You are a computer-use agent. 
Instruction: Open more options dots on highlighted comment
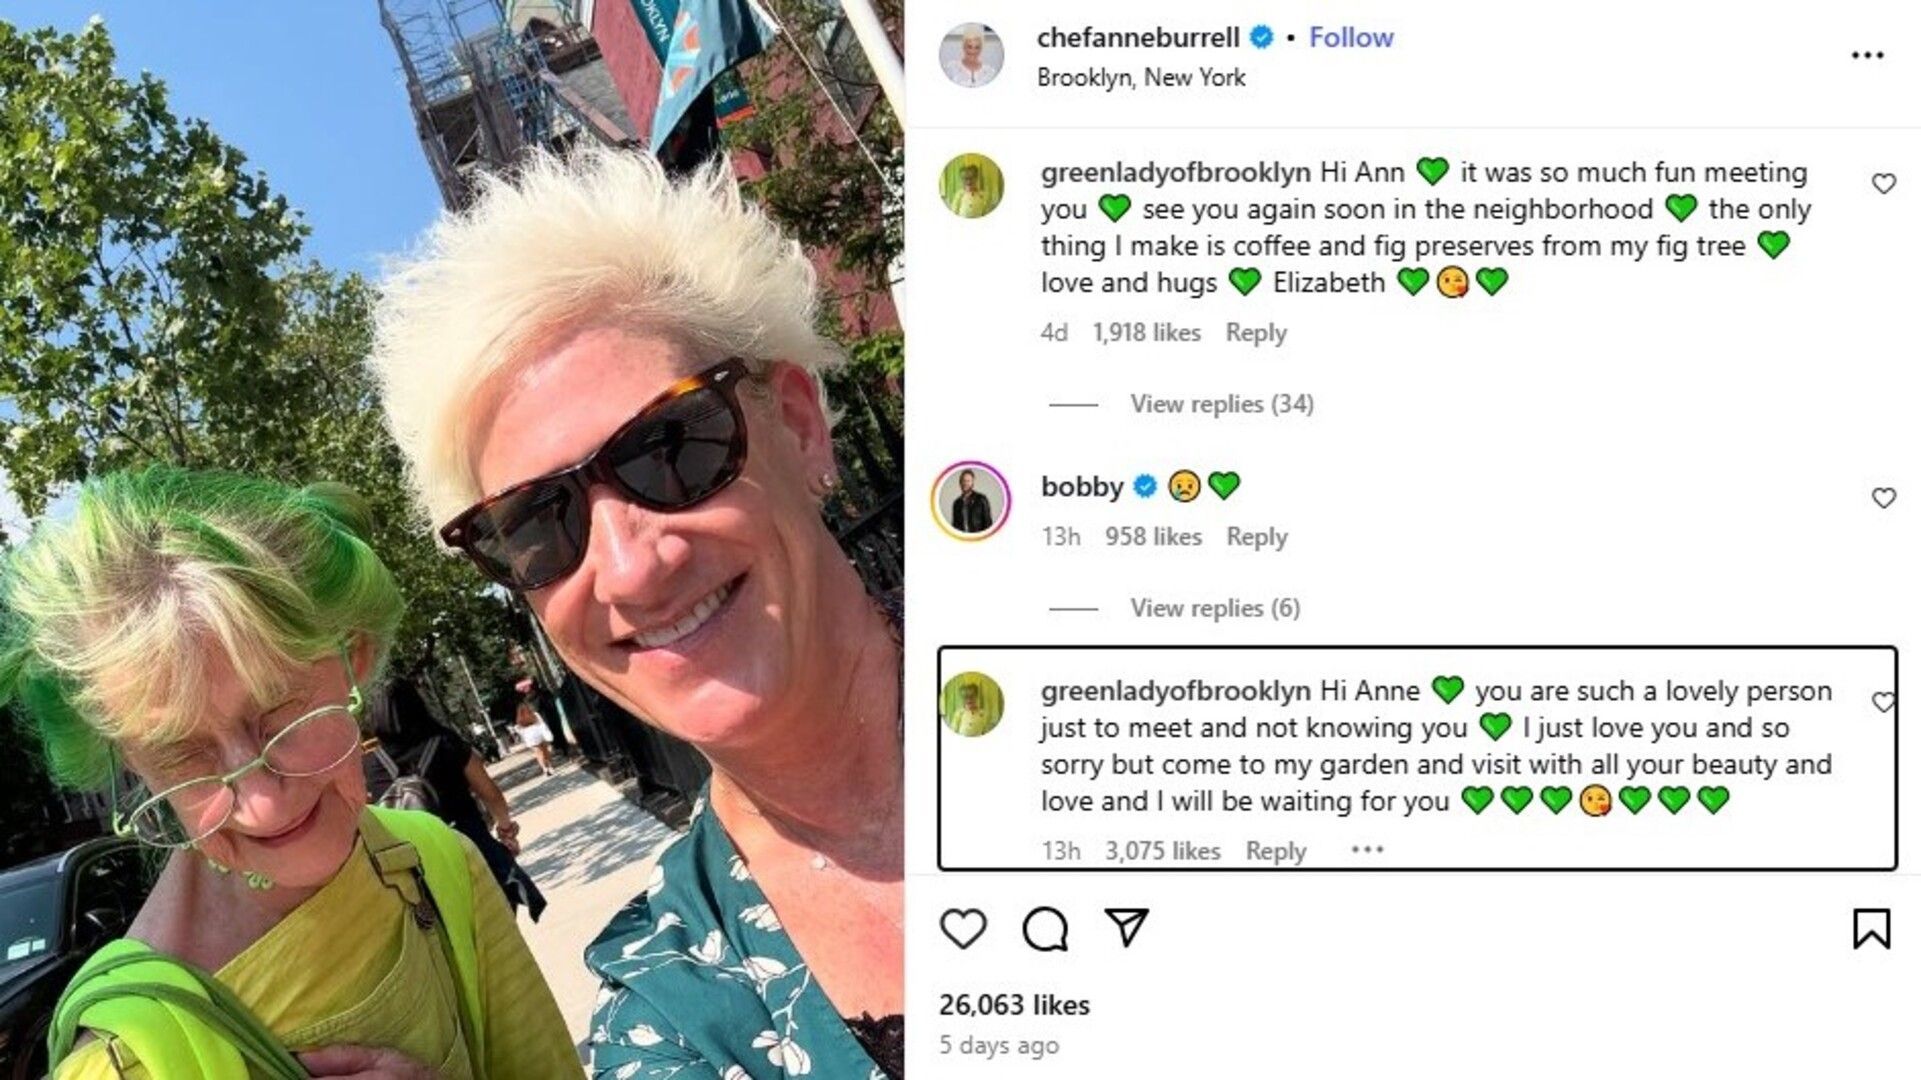click(1367, 849)
